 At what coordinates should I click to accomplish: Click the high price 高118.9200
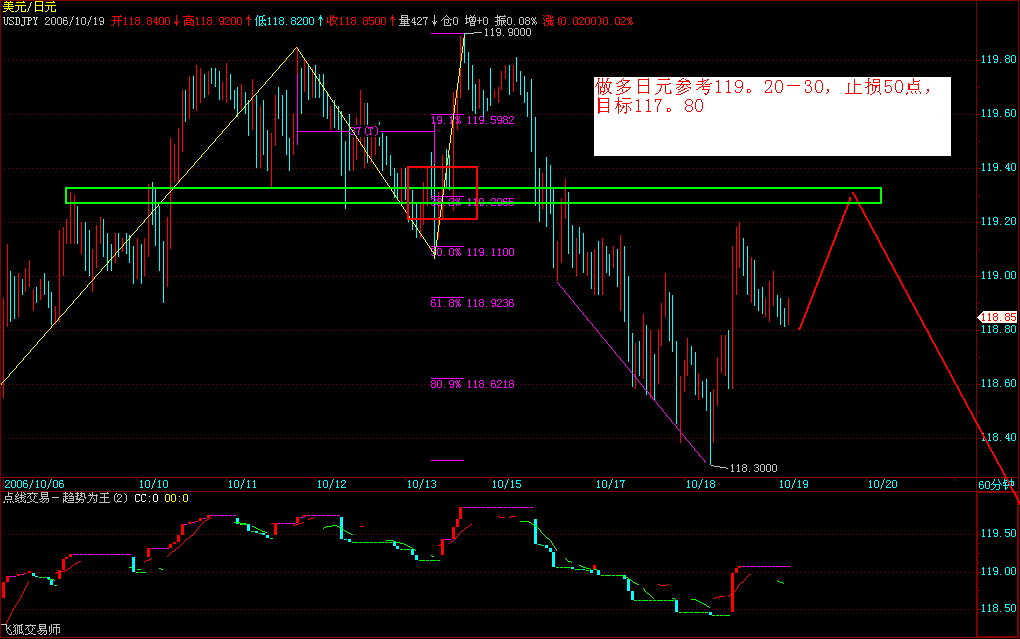[213, 21]
